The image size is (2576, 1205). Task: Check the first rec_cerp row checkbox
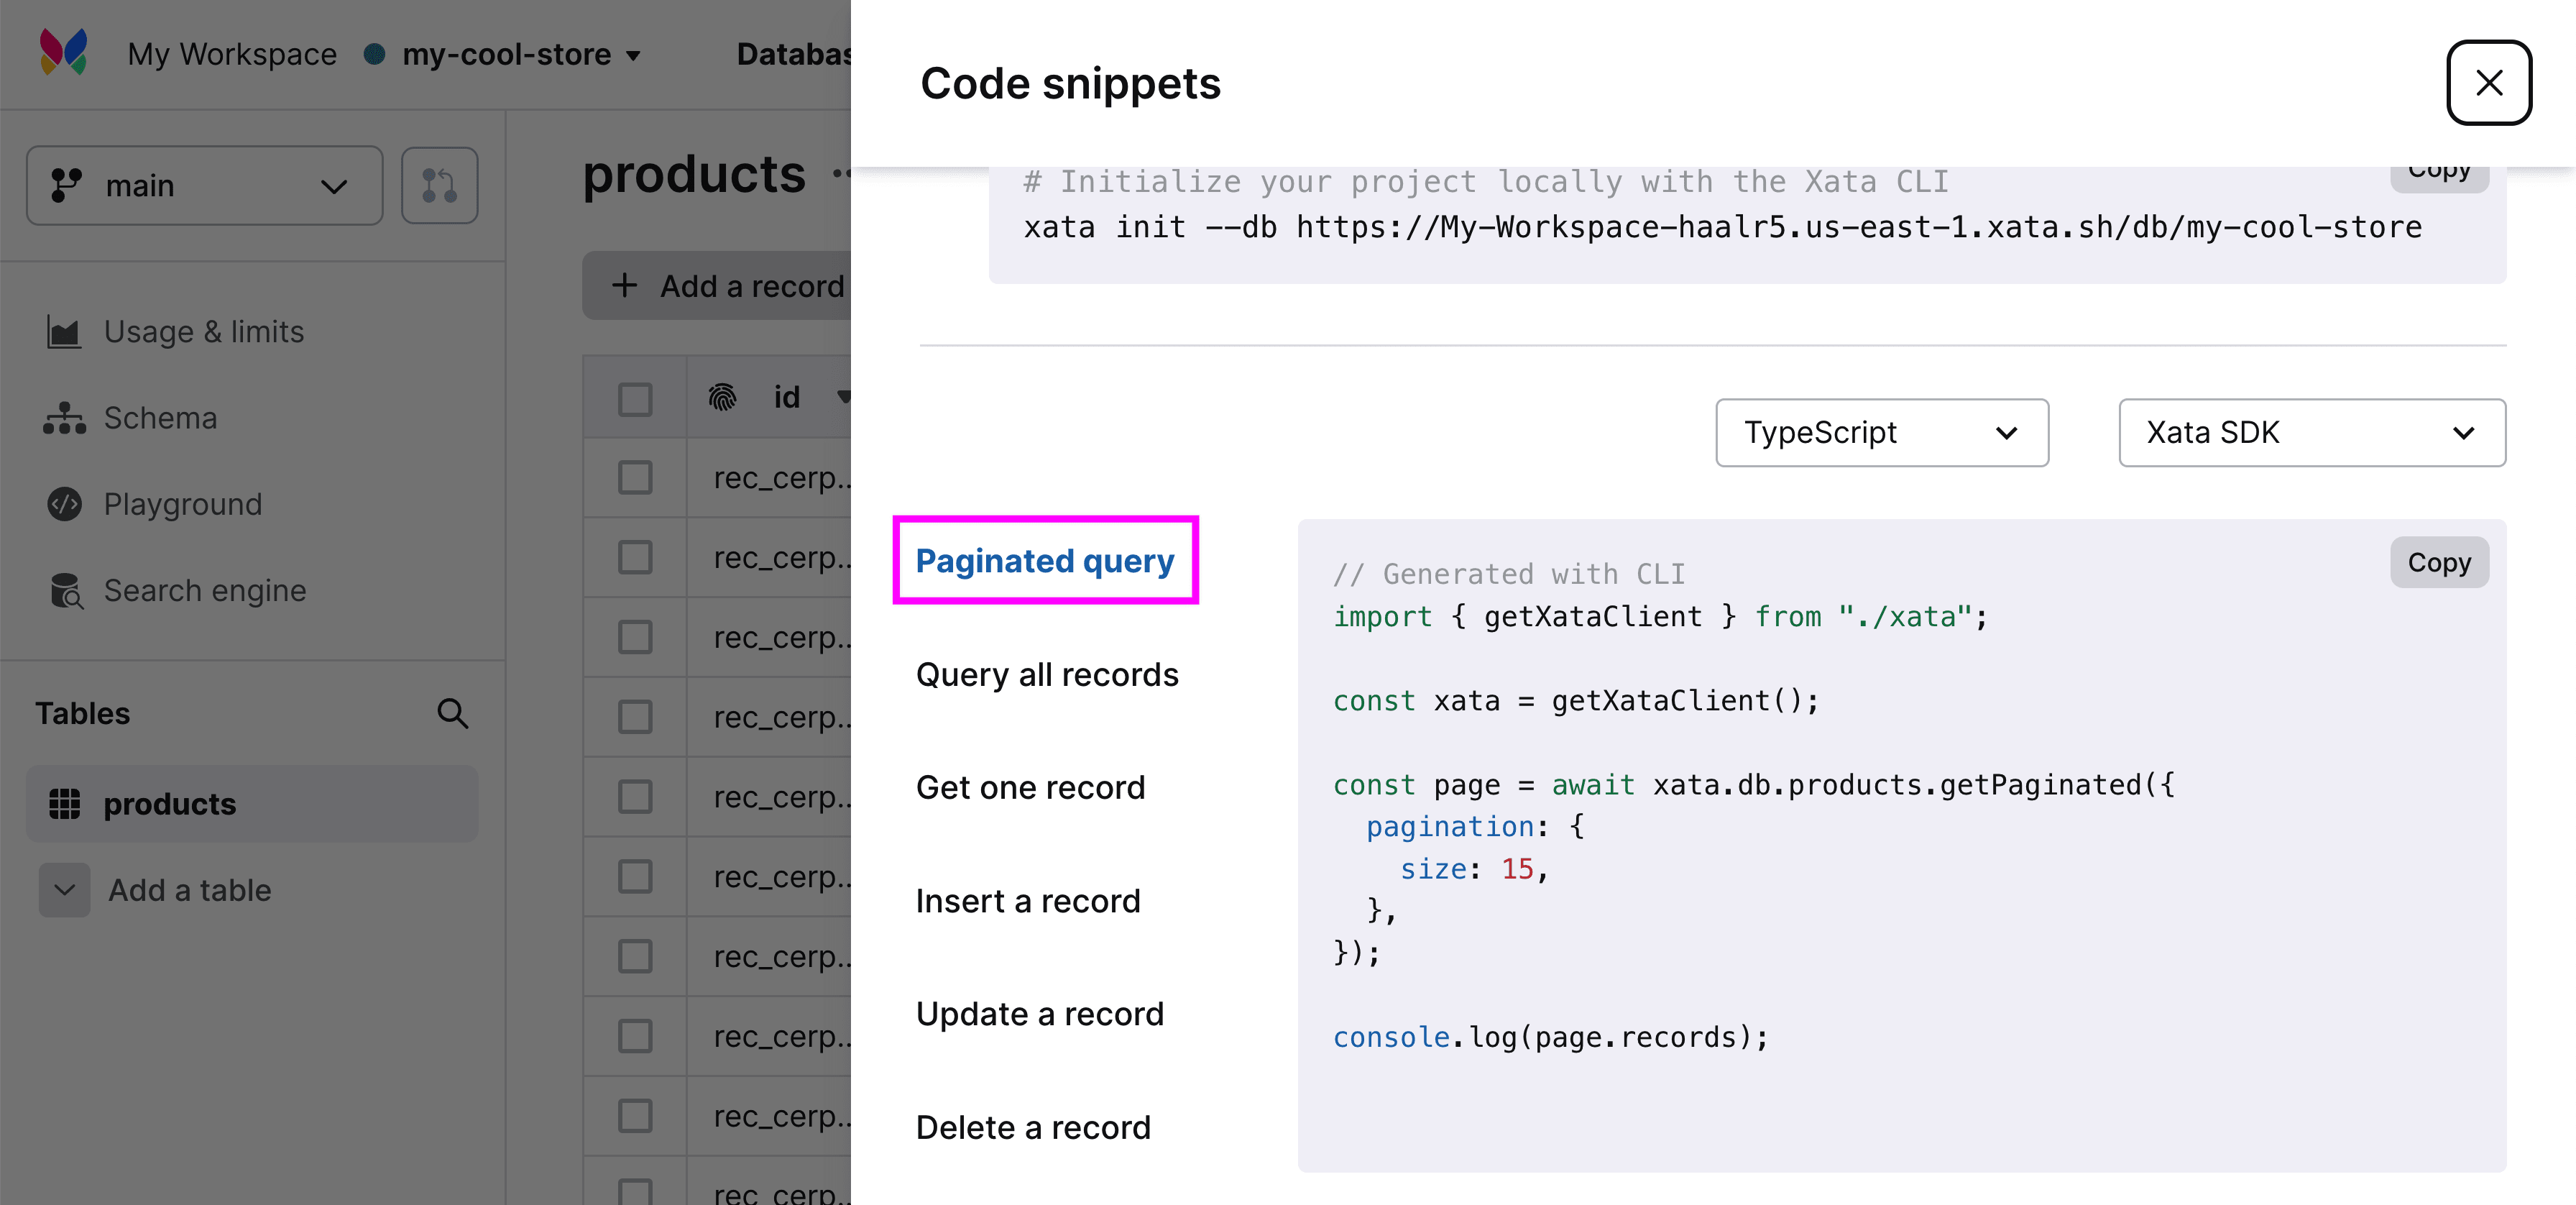635,478
